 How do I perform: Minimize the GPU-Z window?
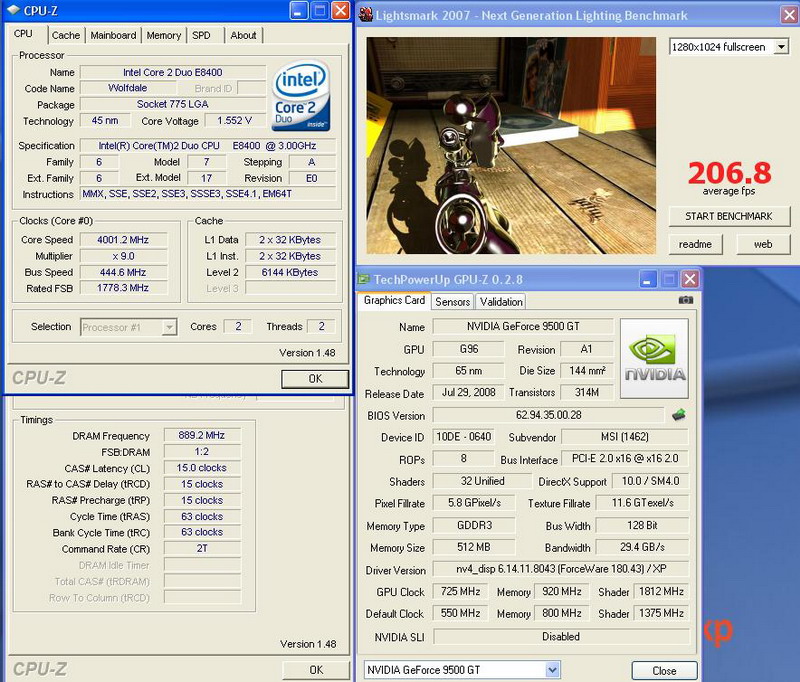[647, 279]
